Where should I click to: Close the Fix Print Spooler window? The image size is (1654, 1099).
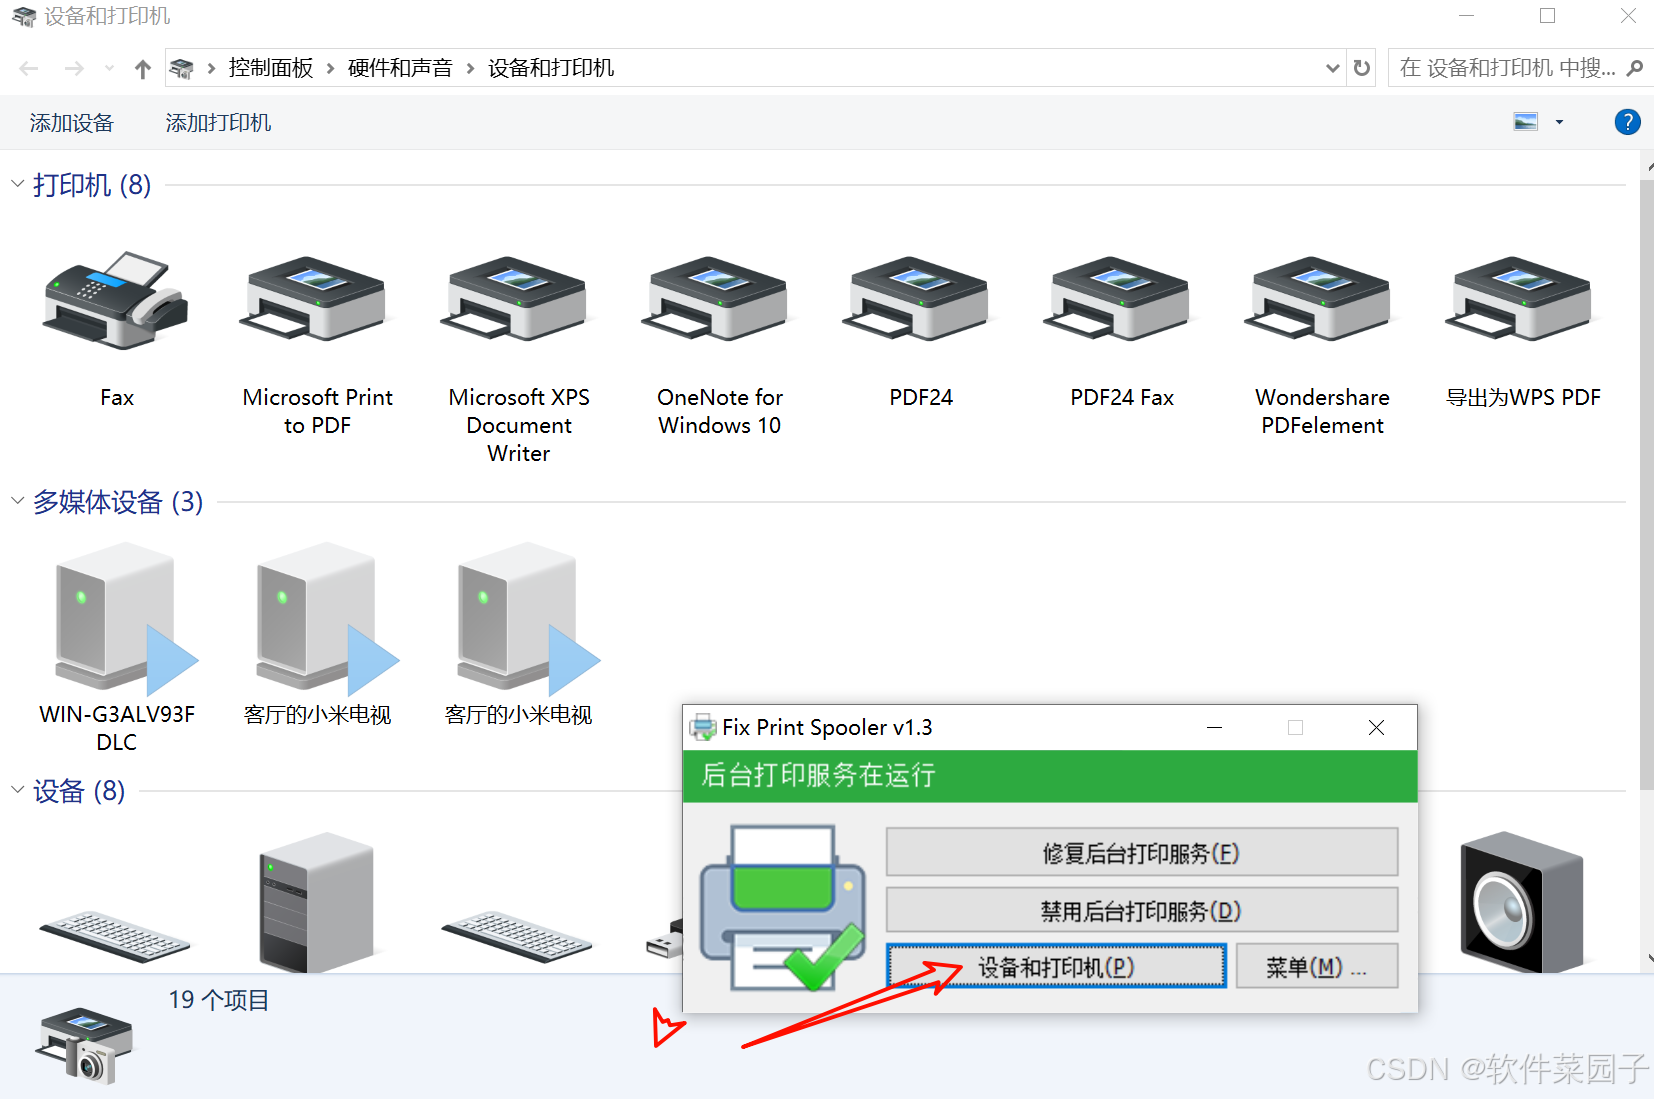pyautogui.click(x=1376, y=727)
